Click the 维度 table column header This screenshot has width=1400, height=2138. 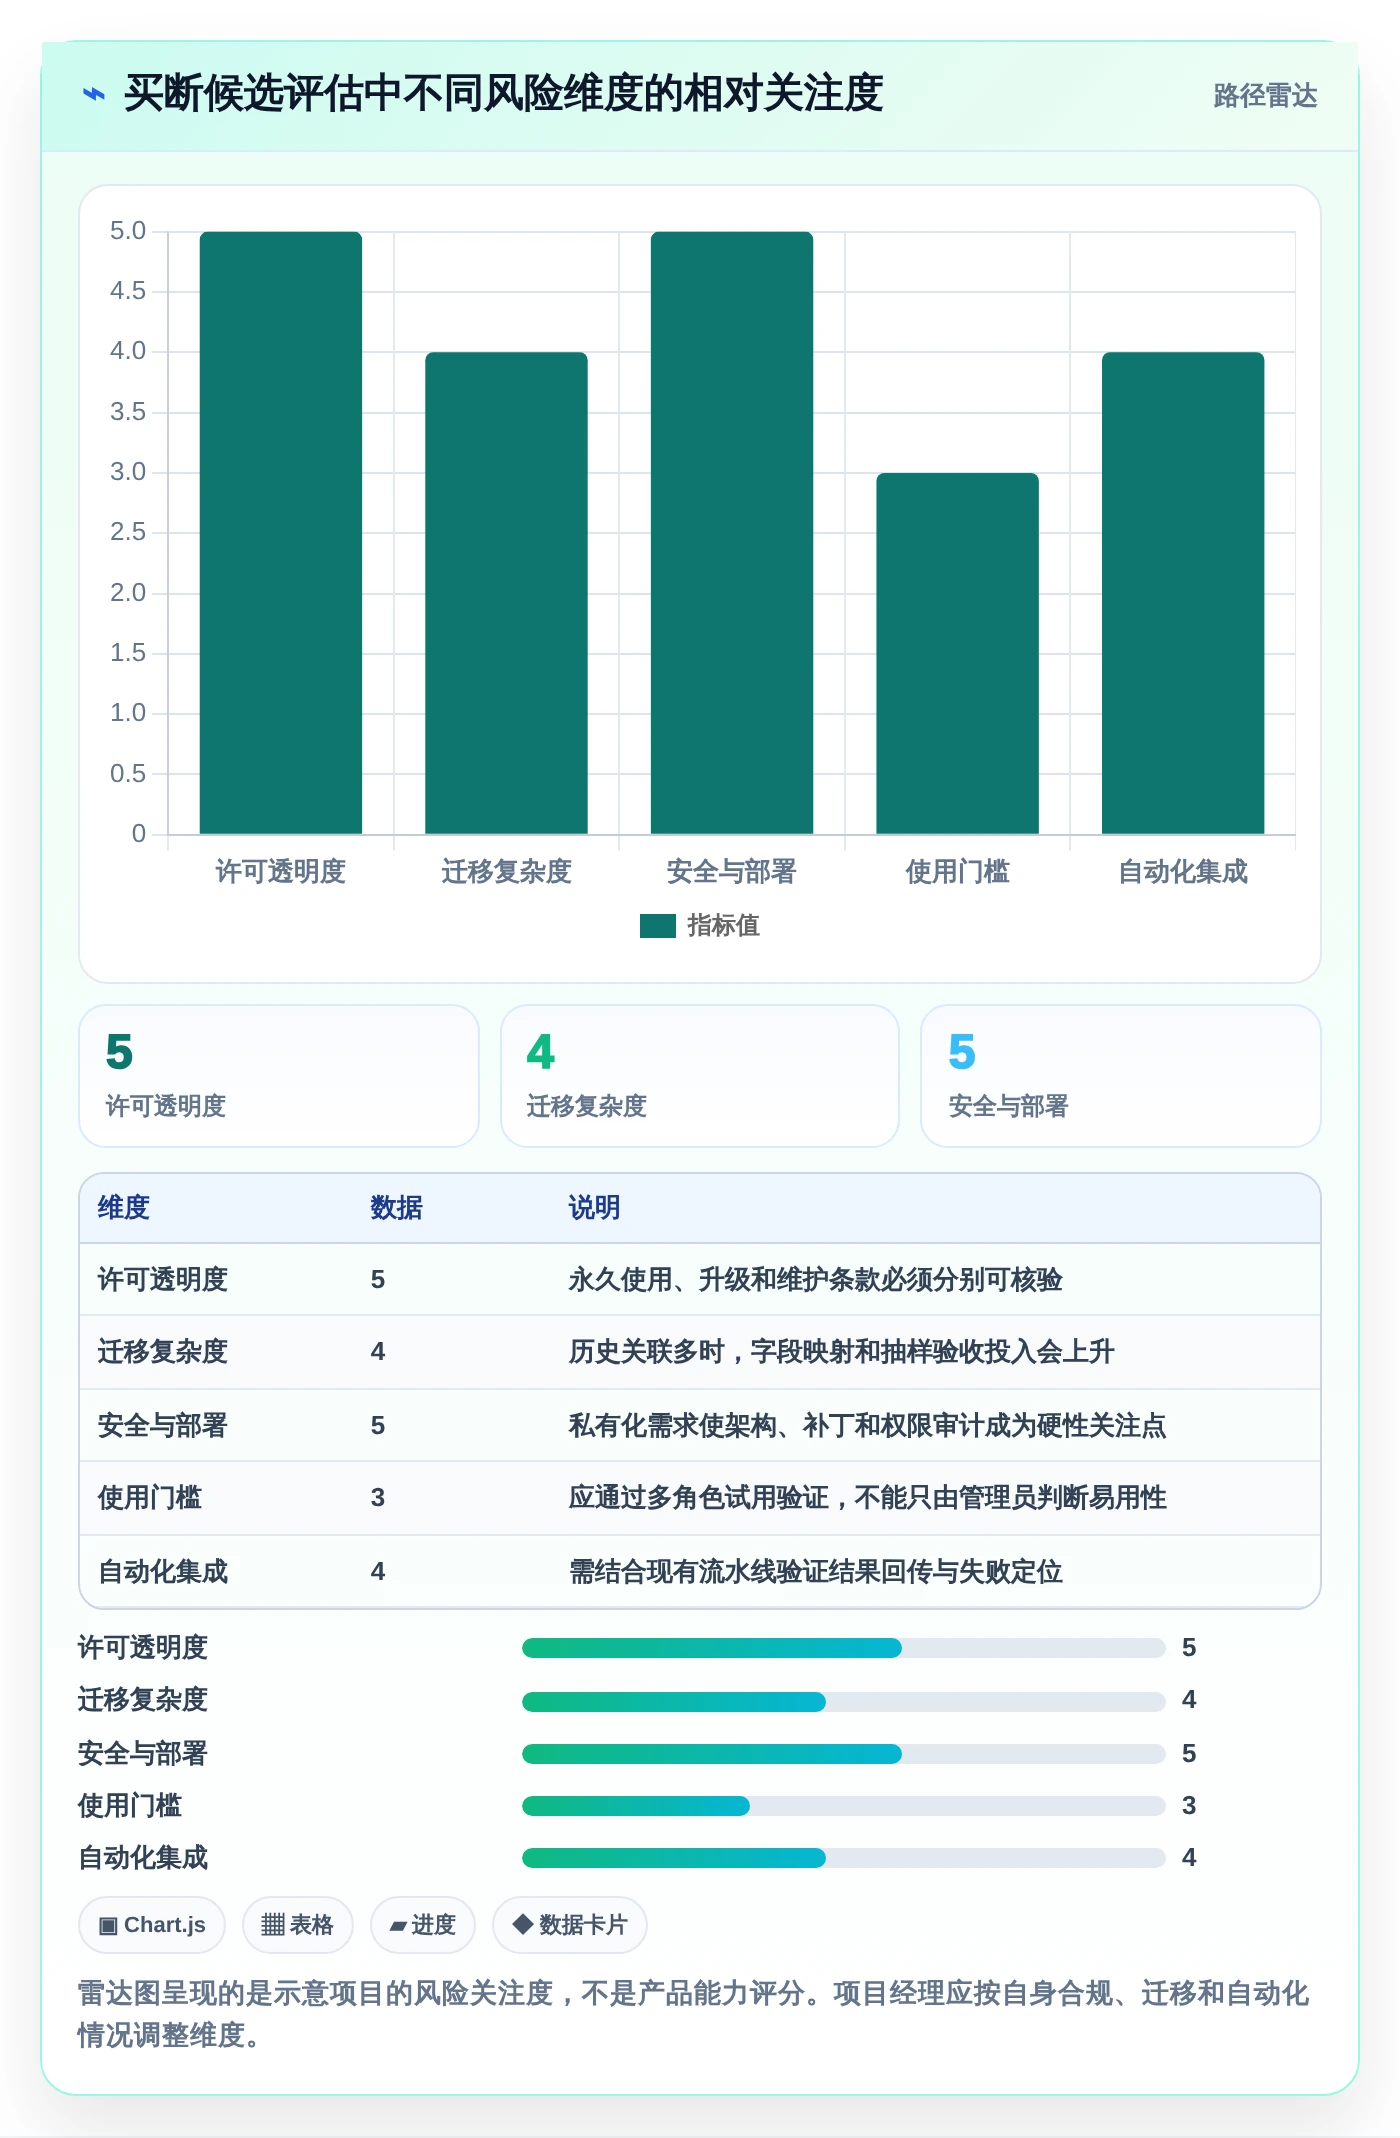pos(124,1208)
